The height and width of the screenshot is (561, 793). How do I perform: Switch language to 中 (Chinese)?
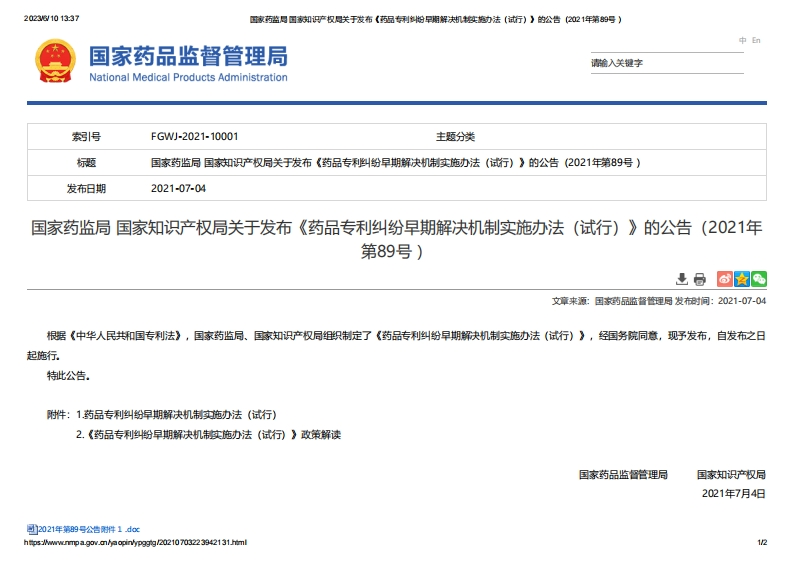[742, 40]
